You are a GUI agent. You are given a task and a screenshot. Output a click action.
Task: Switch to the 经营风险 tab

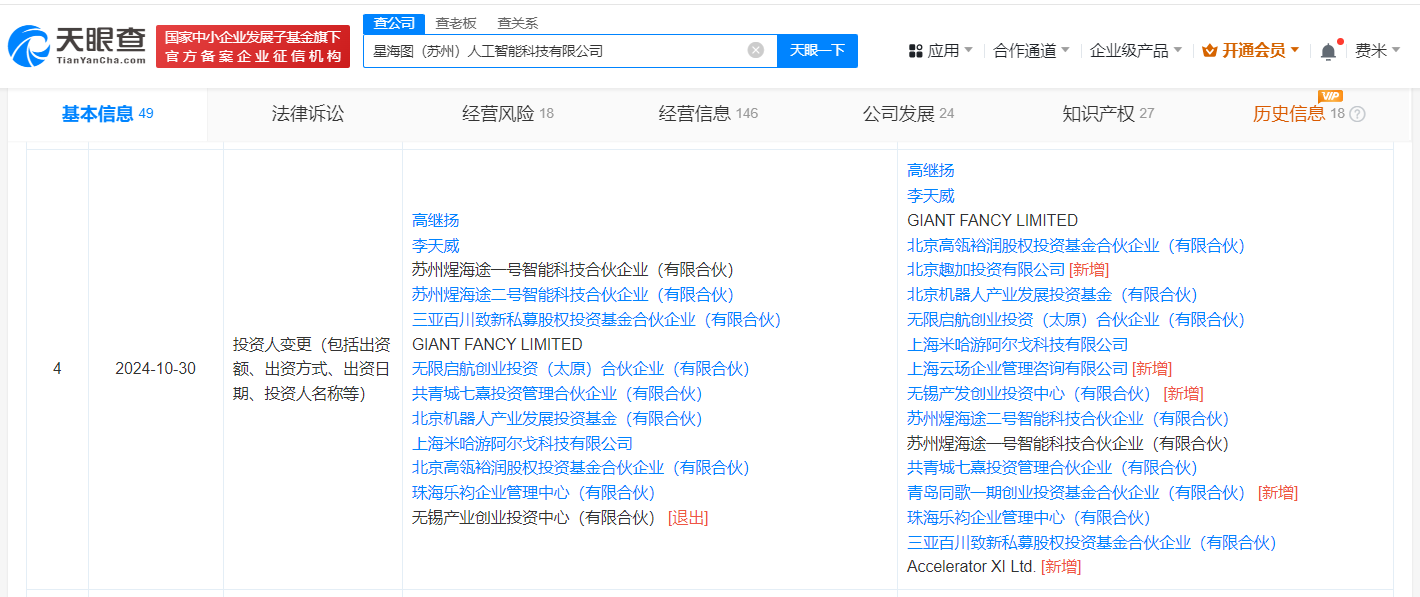(508, 114)
